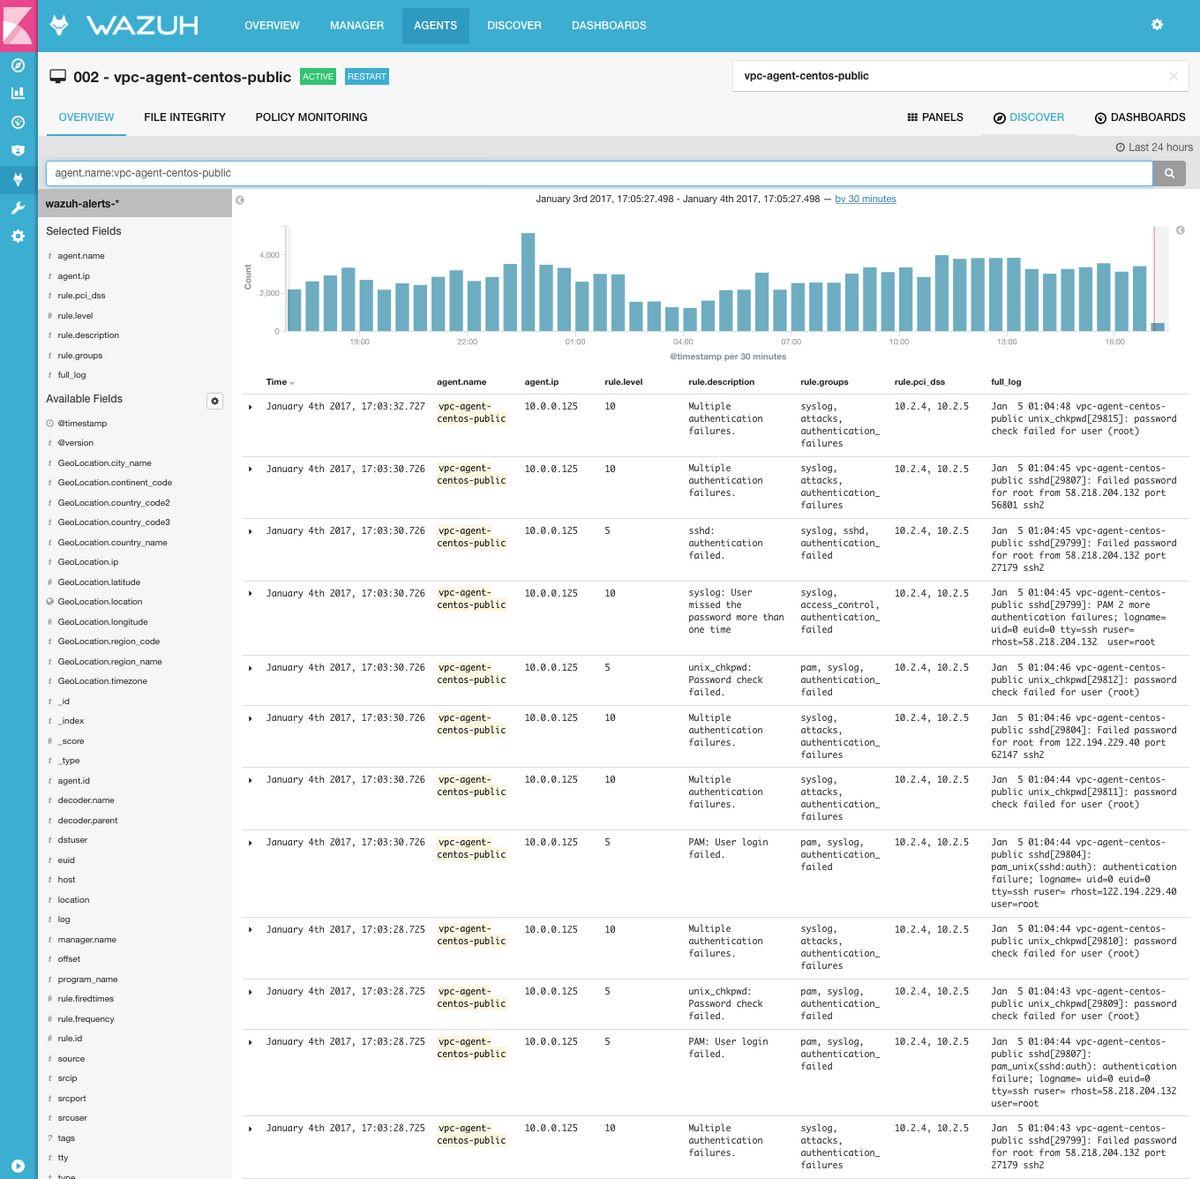
Task: Go to the Manager top navigation item
Action: click(357, 25)
